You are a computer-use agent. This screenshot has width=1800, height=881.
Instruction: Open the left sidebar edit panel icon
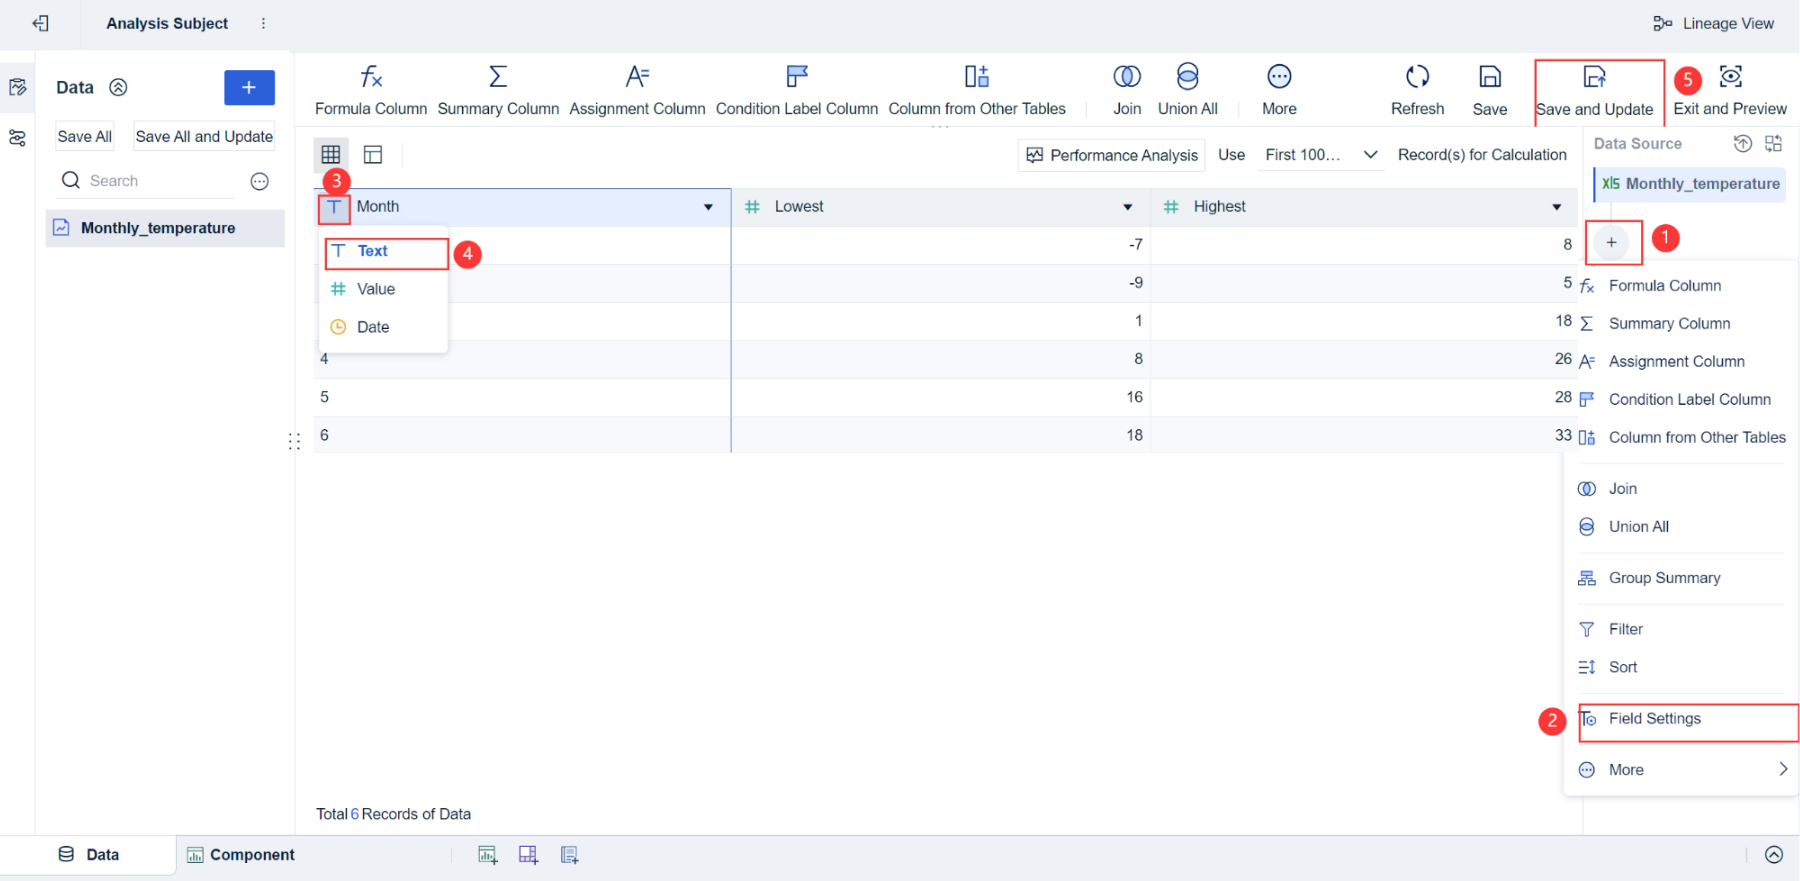point(17,87)
